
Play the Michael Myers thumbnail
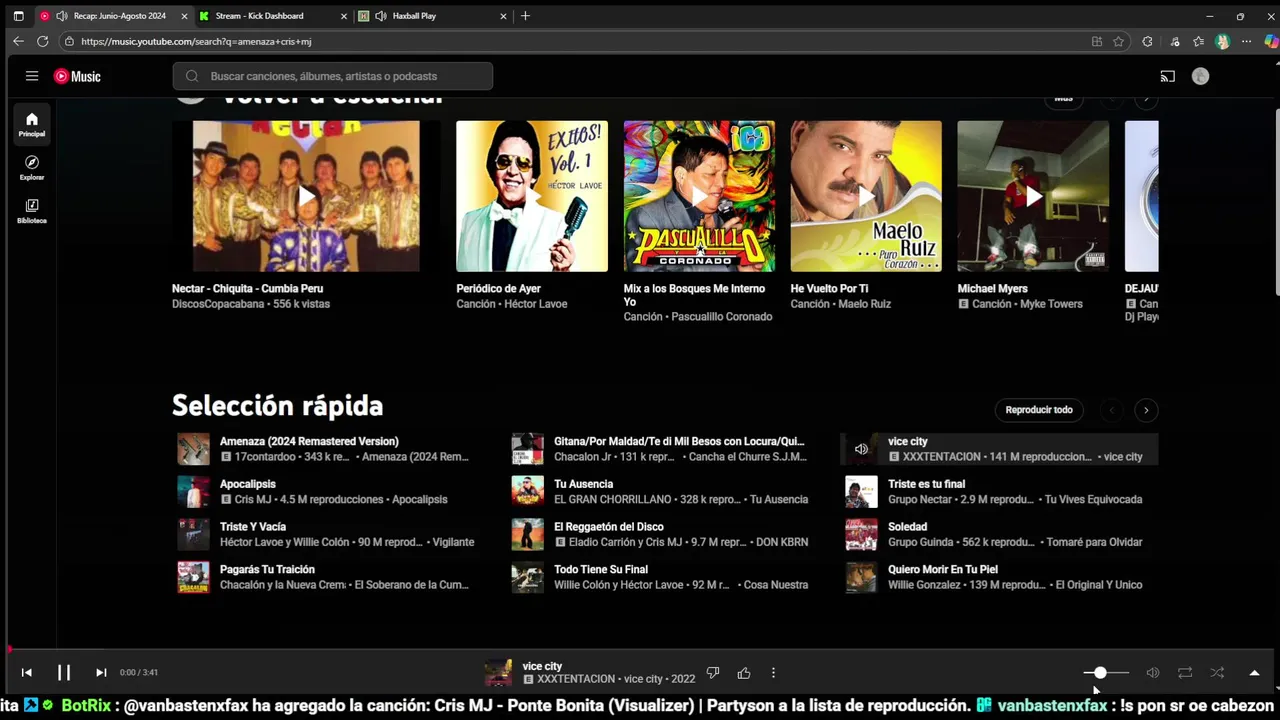(x=1033, y=196)
